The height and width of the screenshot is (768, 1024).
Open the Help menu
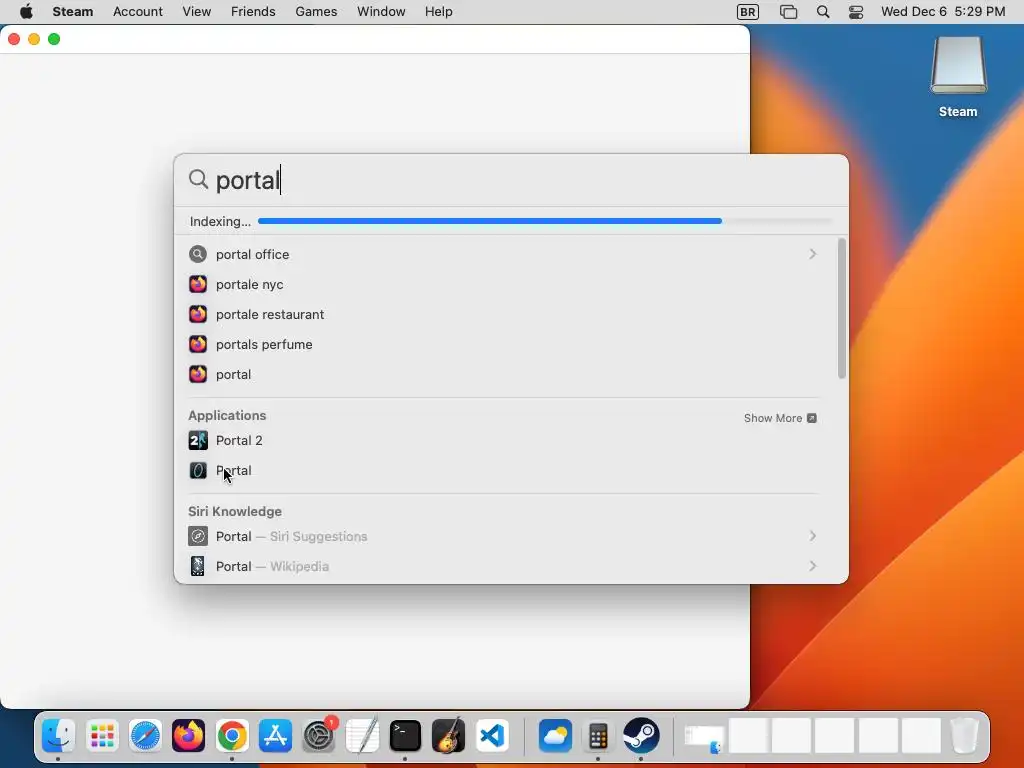coord(439,12)
